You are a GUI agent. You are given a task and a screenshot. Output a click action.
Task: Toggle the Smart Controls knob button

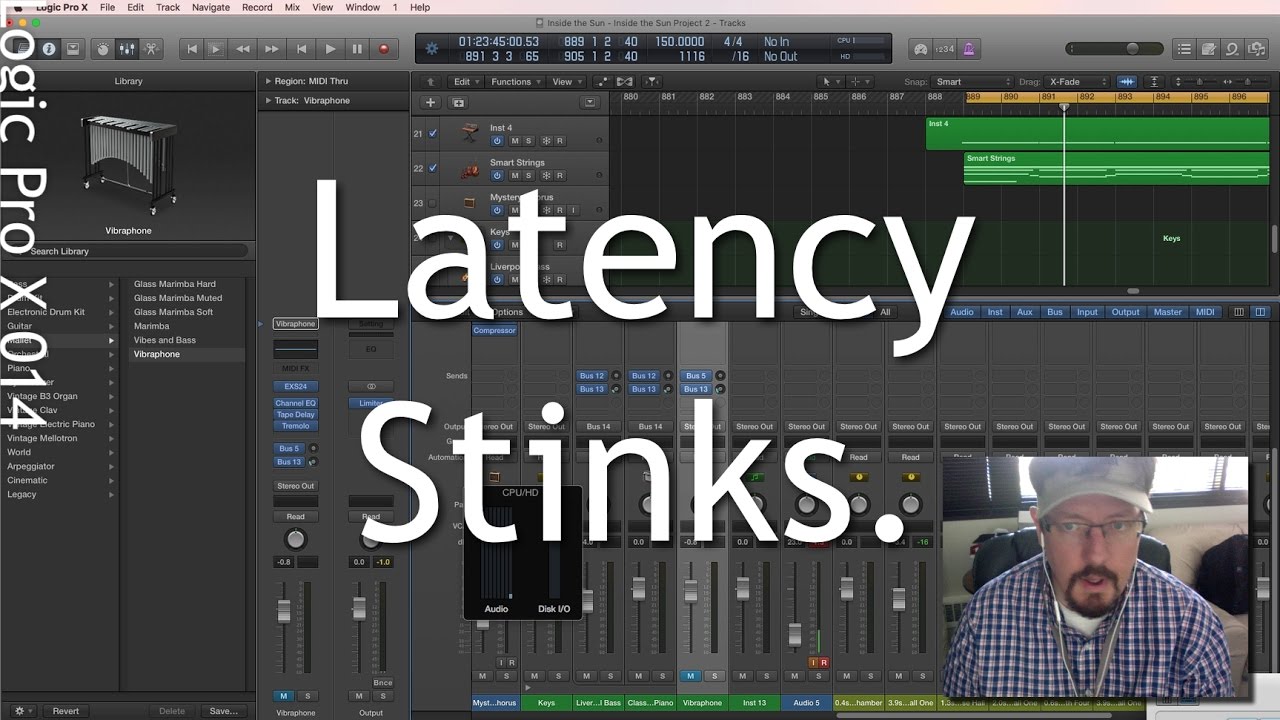coord(102,48)
